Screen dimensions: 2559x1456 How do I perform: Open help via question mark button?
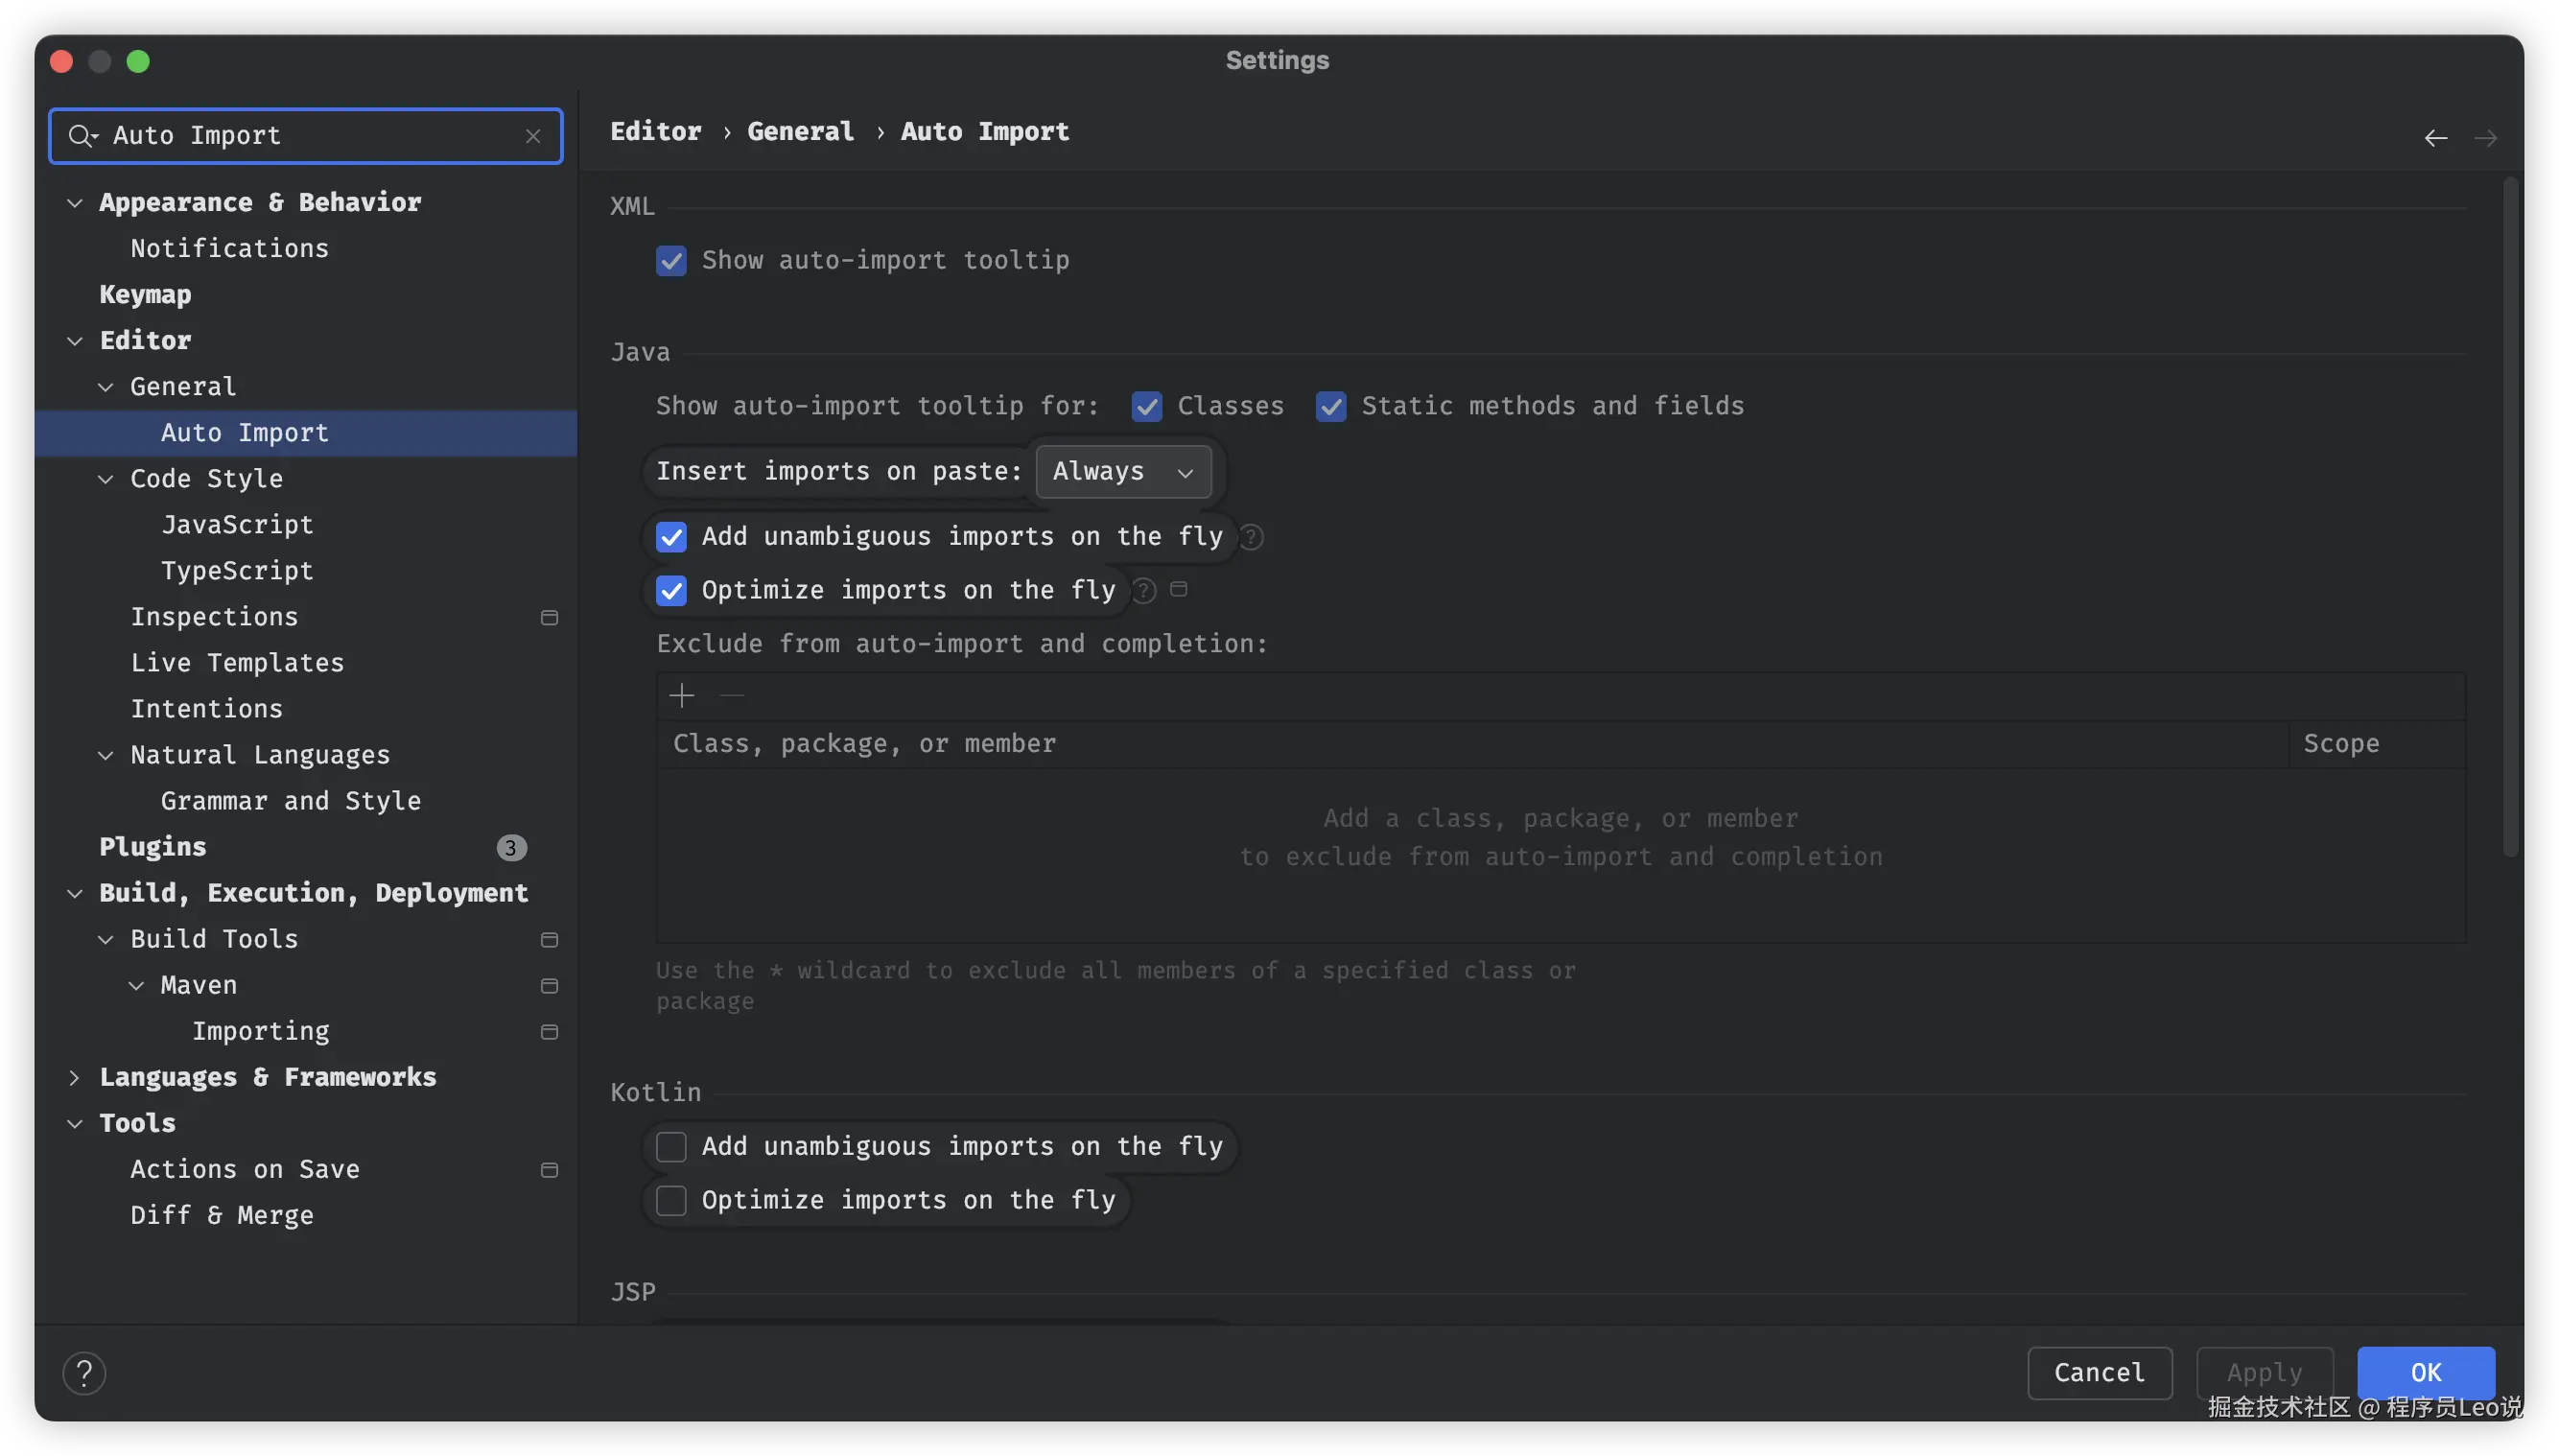(84, 1373)
